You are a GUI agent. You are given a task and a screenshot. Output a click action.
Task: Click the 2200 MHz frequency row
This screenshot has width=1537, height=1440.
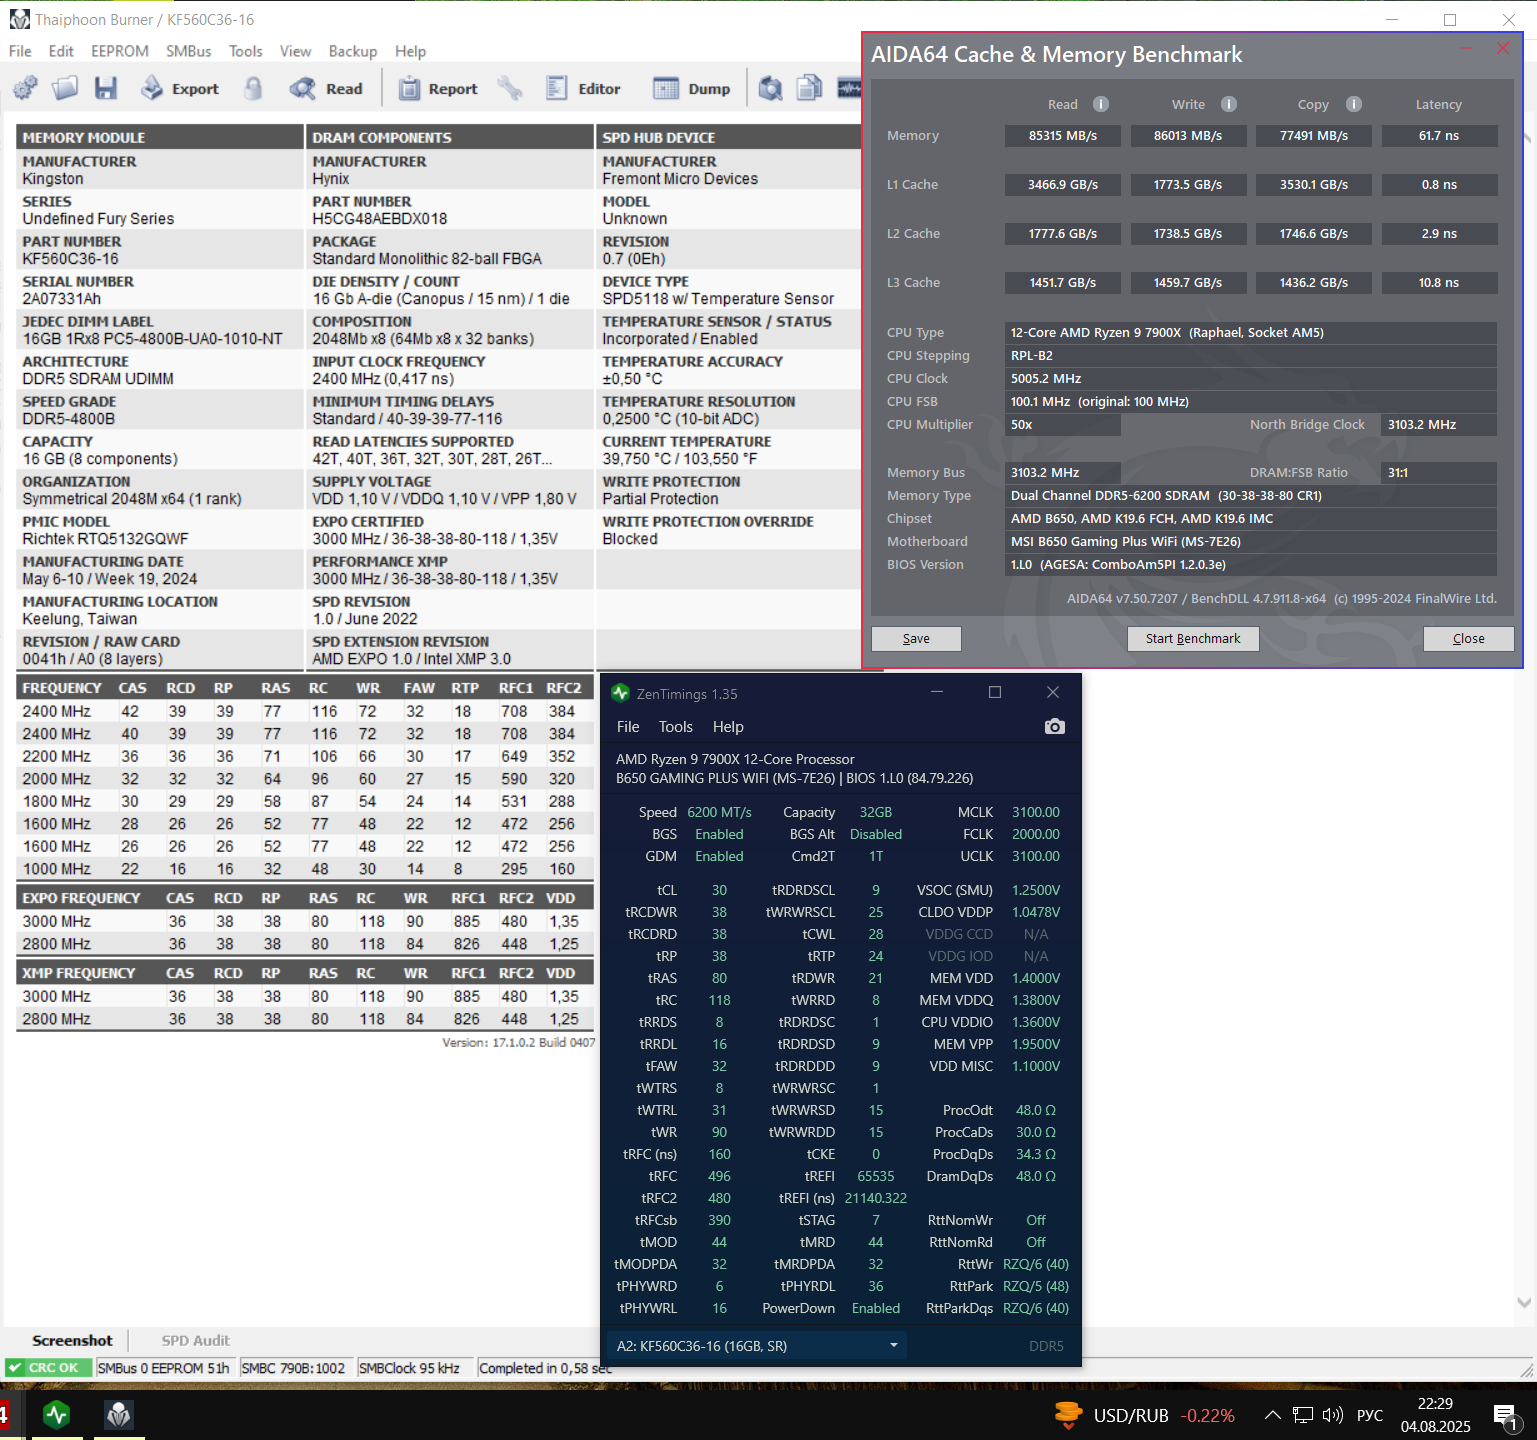coord(305,757)
